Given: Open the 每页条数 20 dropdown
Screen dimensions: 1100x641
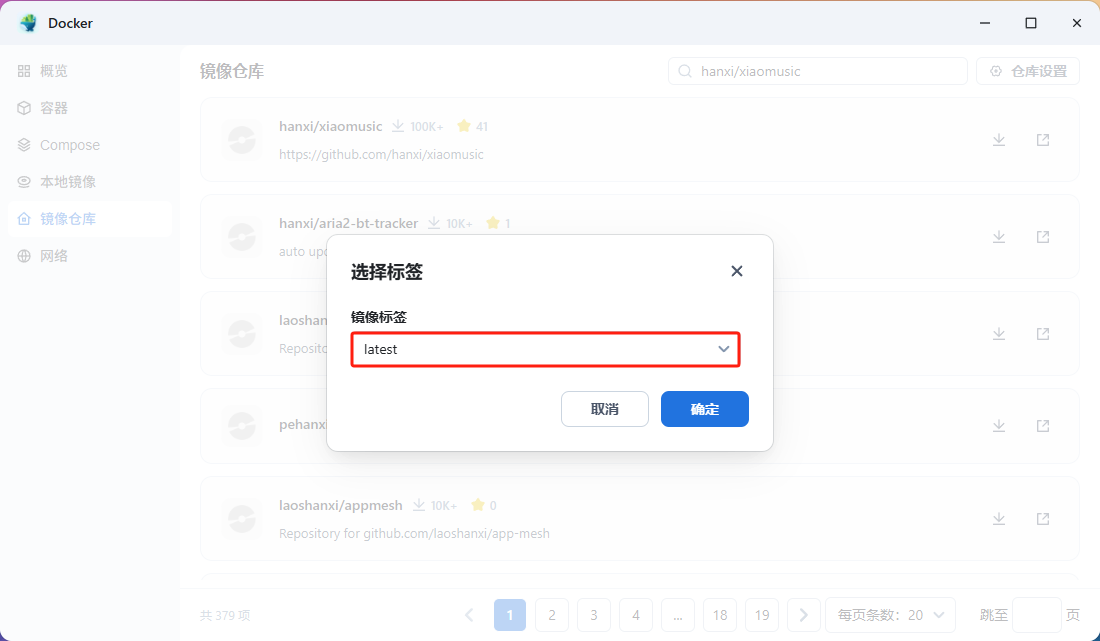Looking at the screenshot, I should click(x=890, y=615).
